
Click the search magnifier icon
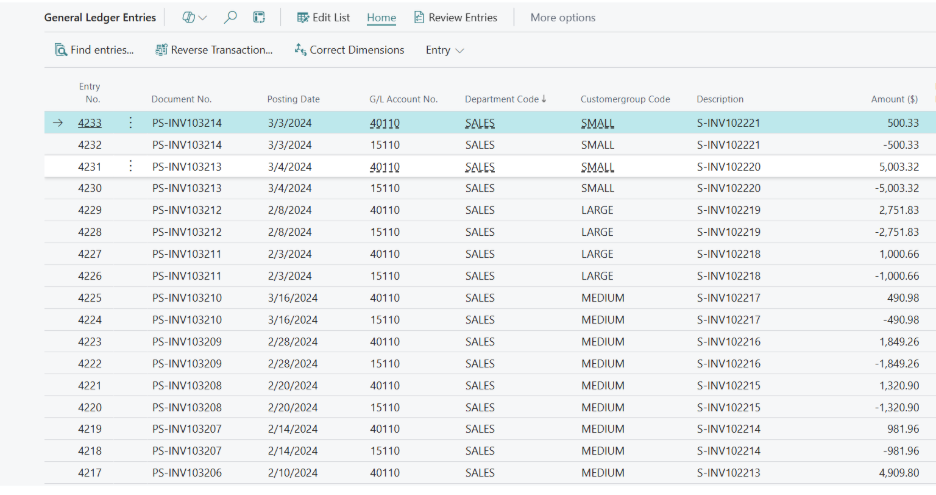(231, 18)
